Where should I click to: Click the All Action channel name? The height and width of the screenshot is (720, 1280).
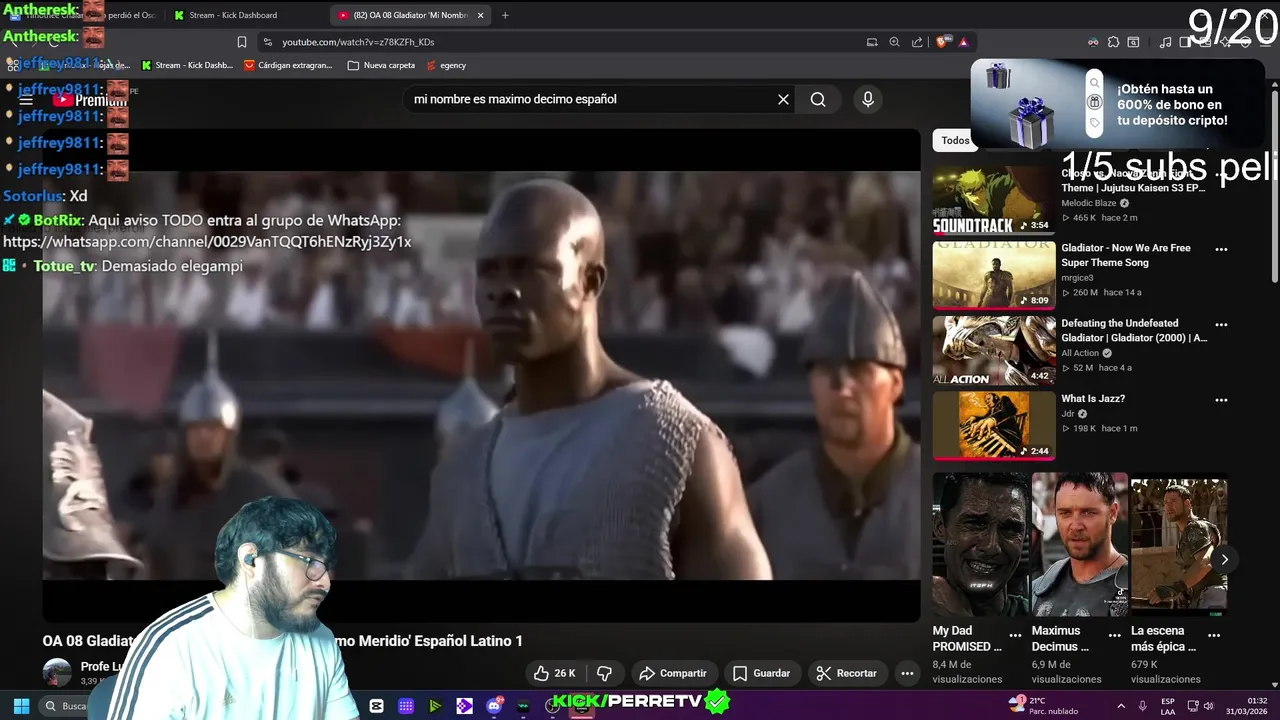tap(1079, 353)
